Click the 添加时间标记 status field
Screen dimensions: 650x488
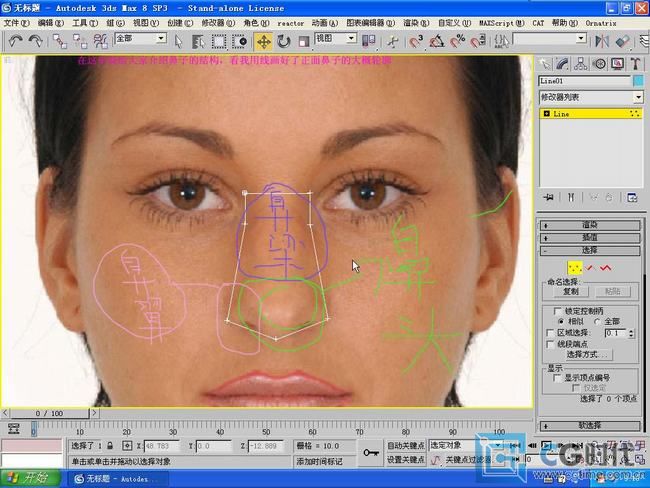click(325, 461)
